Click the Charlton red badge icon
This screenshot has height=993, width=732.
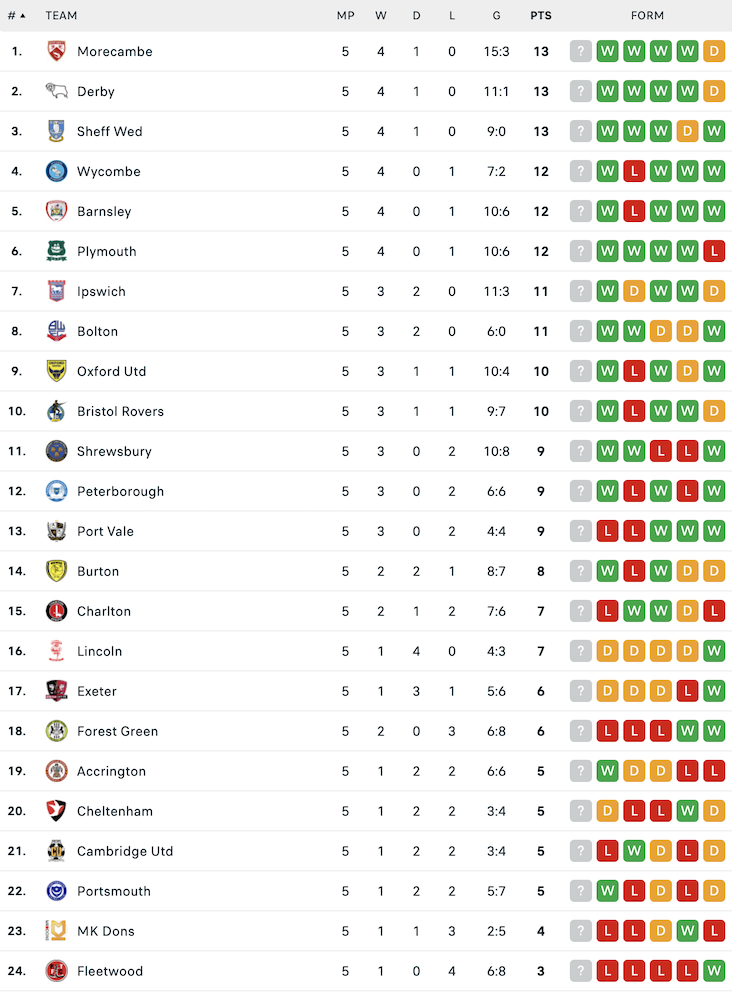56,610
